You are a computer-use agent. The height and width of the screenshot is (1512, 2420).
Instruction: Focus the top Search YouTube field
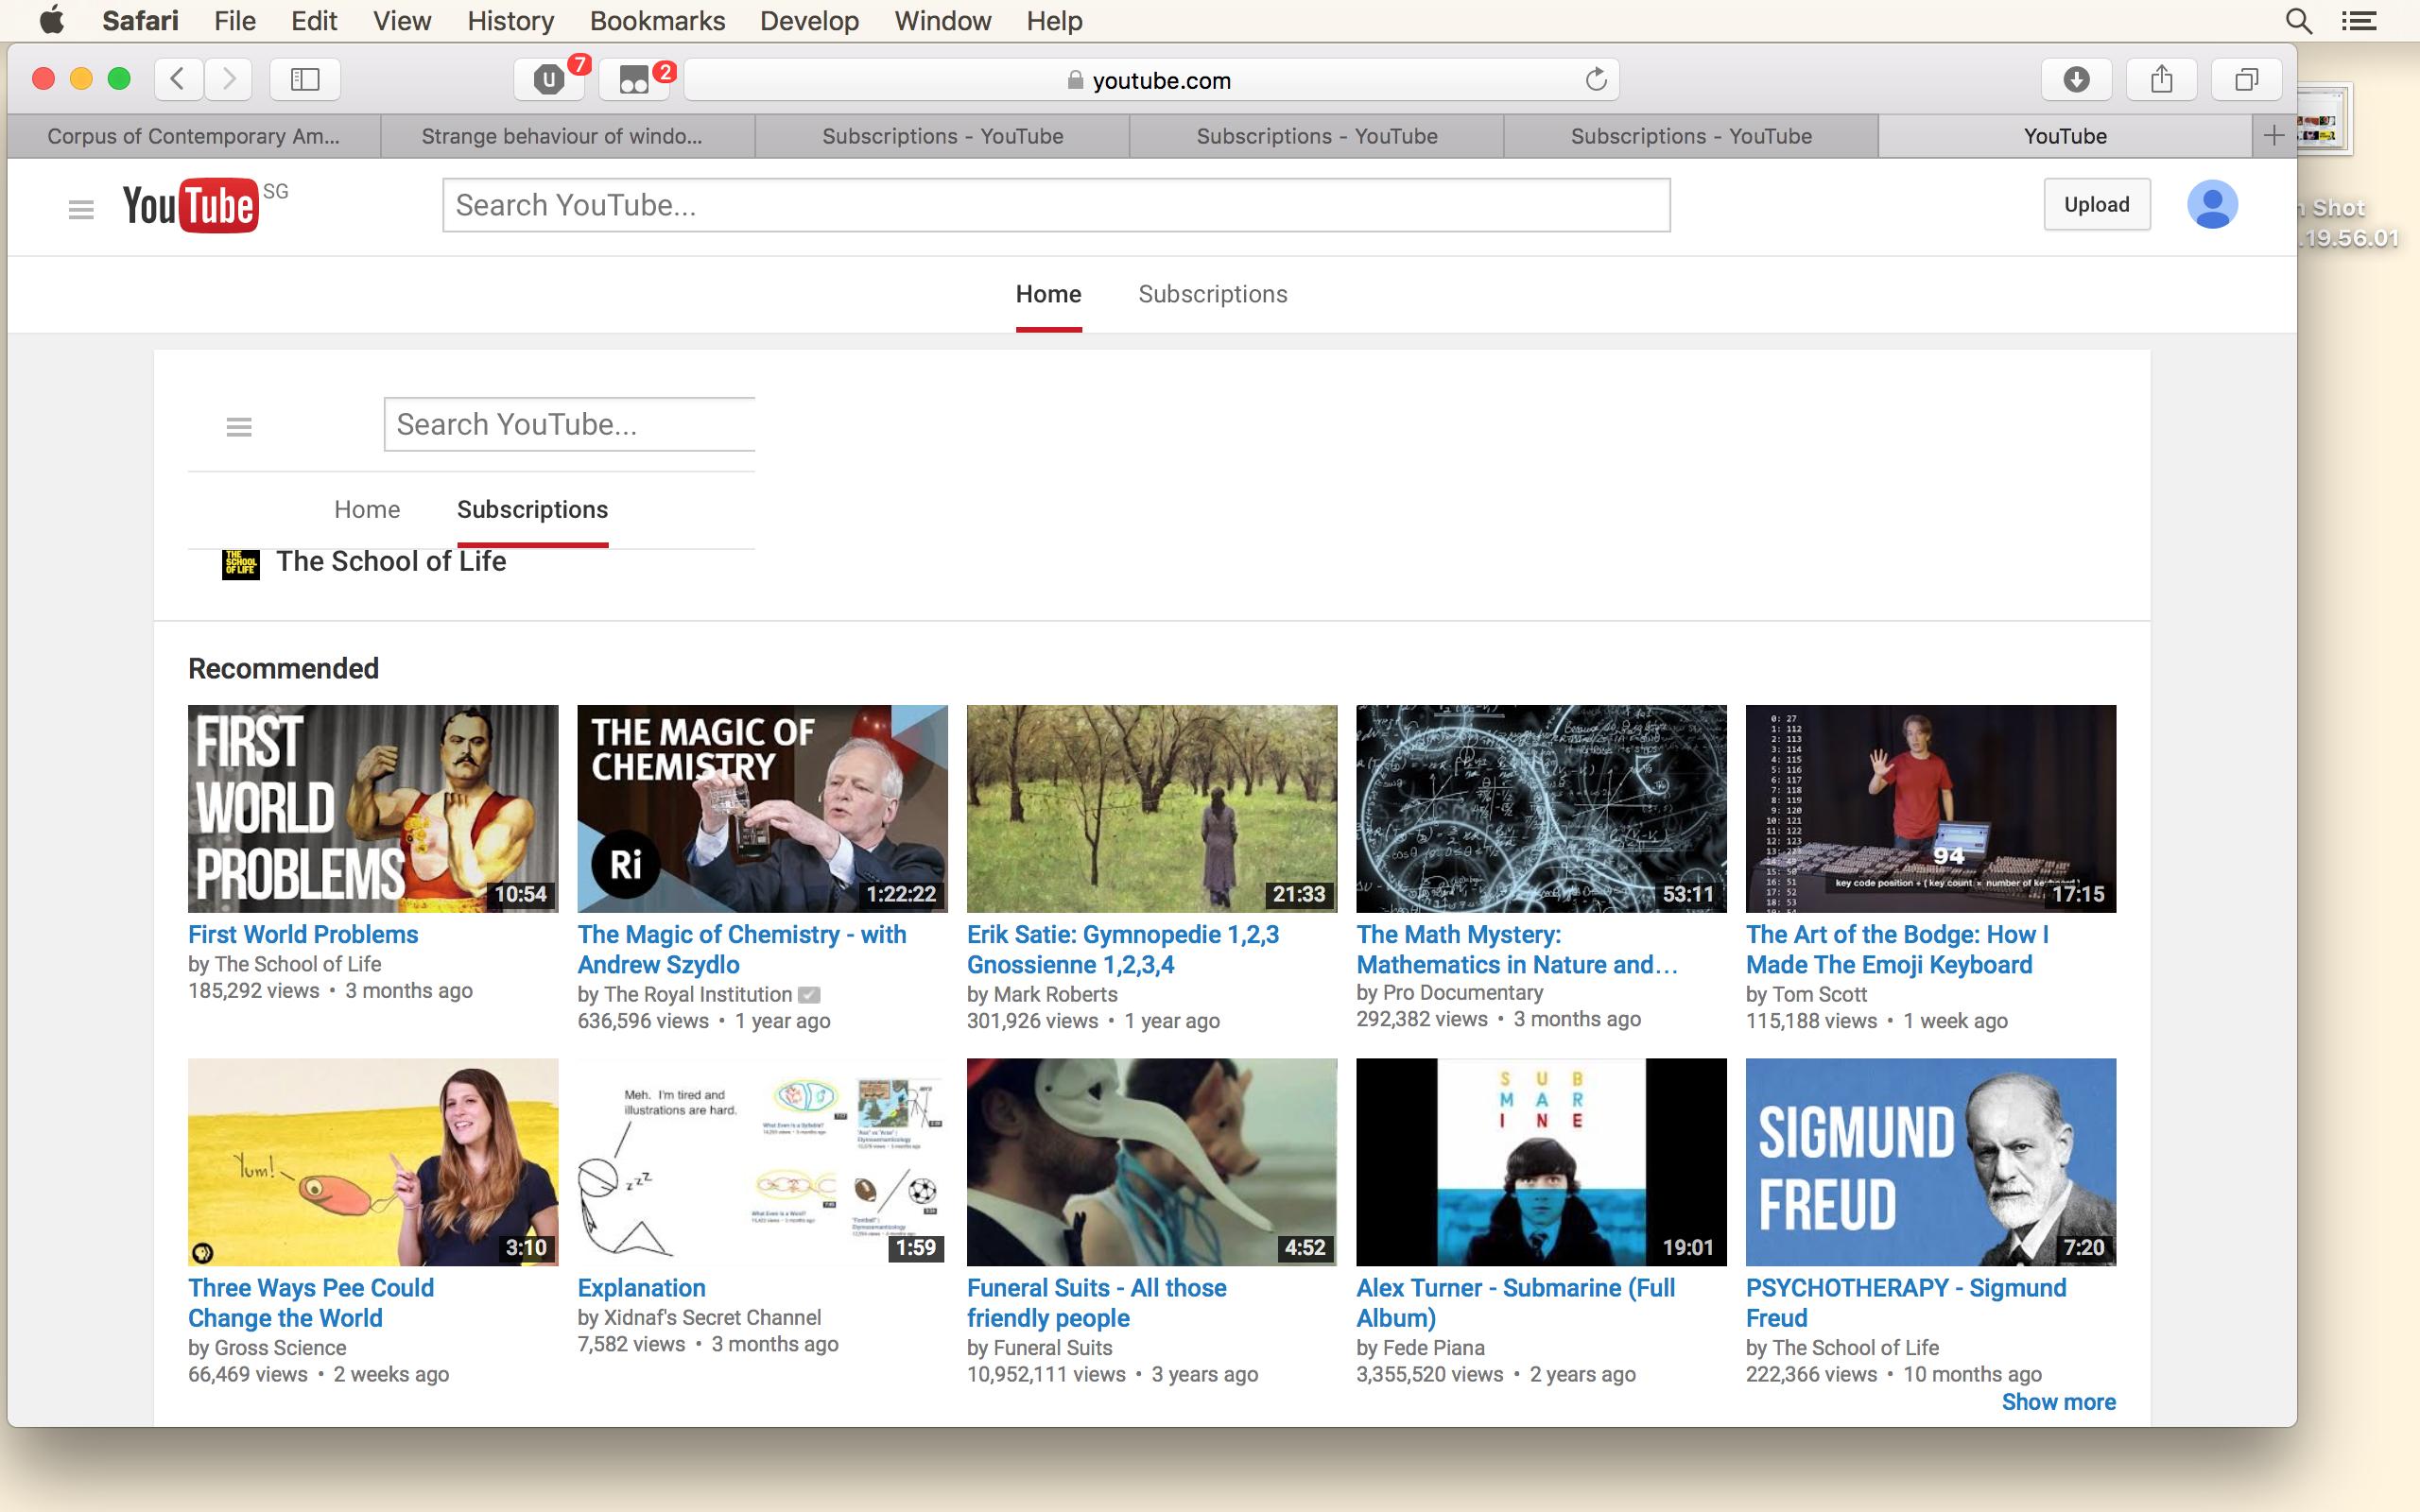click(x=1055, y=205)
